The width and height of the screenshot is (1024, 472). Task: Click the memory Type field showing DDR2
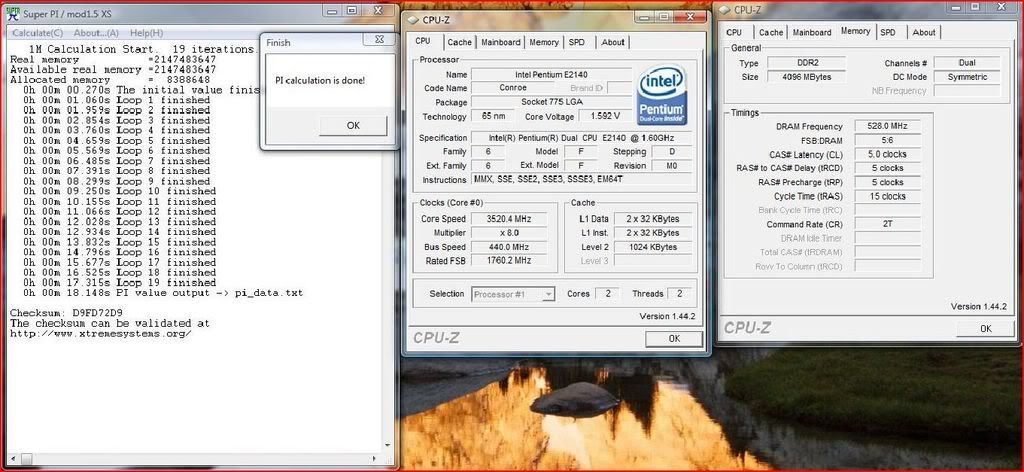806,63
